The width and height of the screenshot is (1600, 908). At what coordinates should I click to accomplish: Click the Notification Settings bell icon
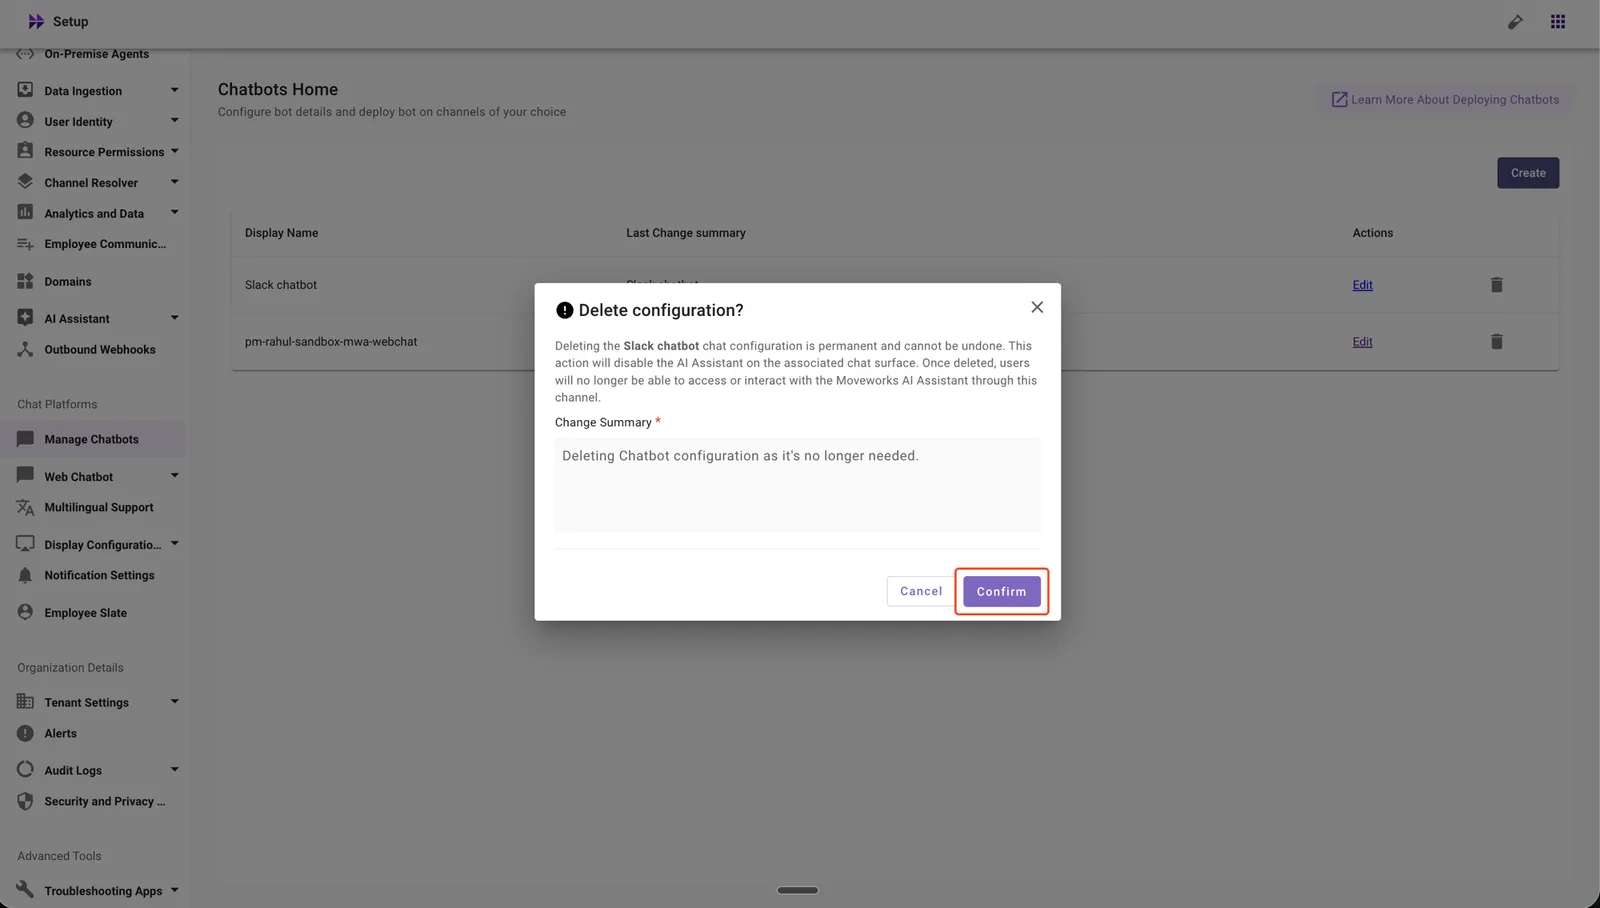[x=25, y=575]
